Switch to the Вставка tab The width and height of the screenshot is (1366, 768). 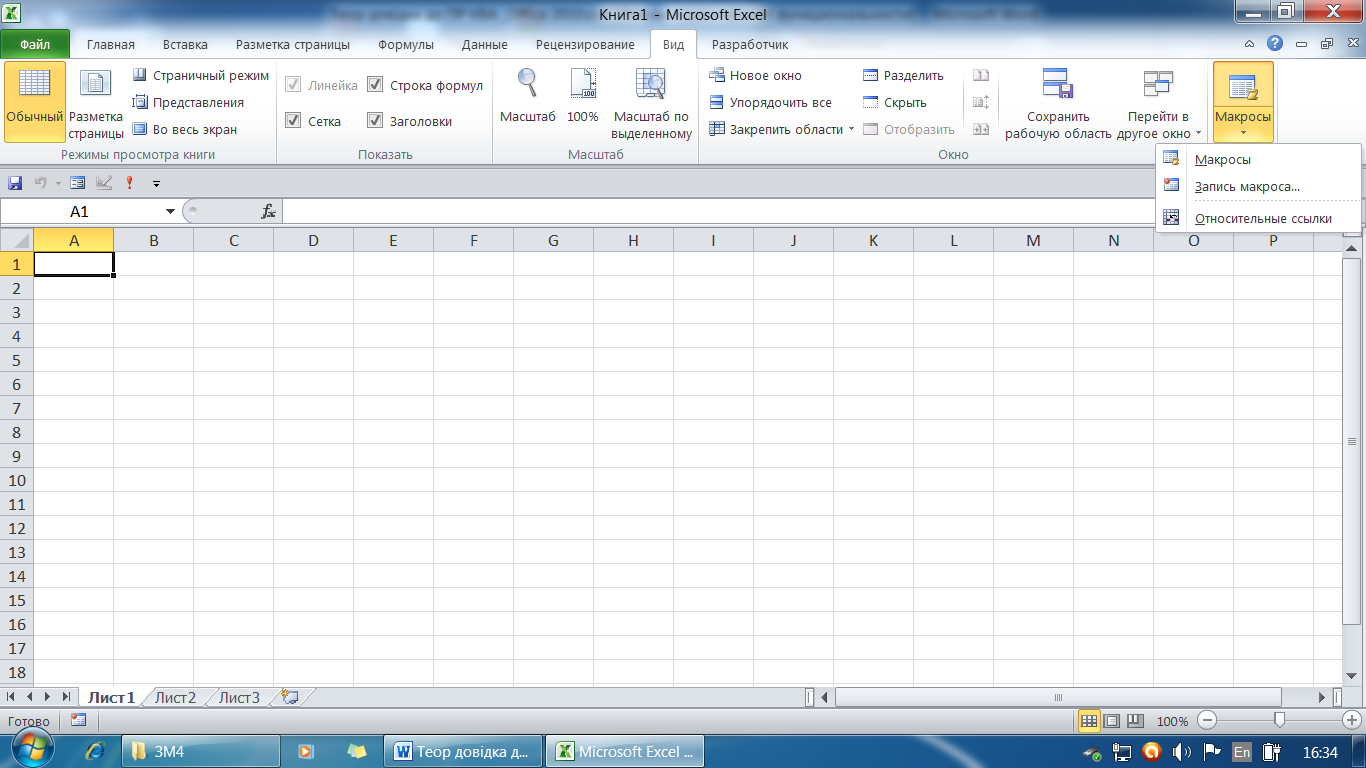[x=185, y=44]
